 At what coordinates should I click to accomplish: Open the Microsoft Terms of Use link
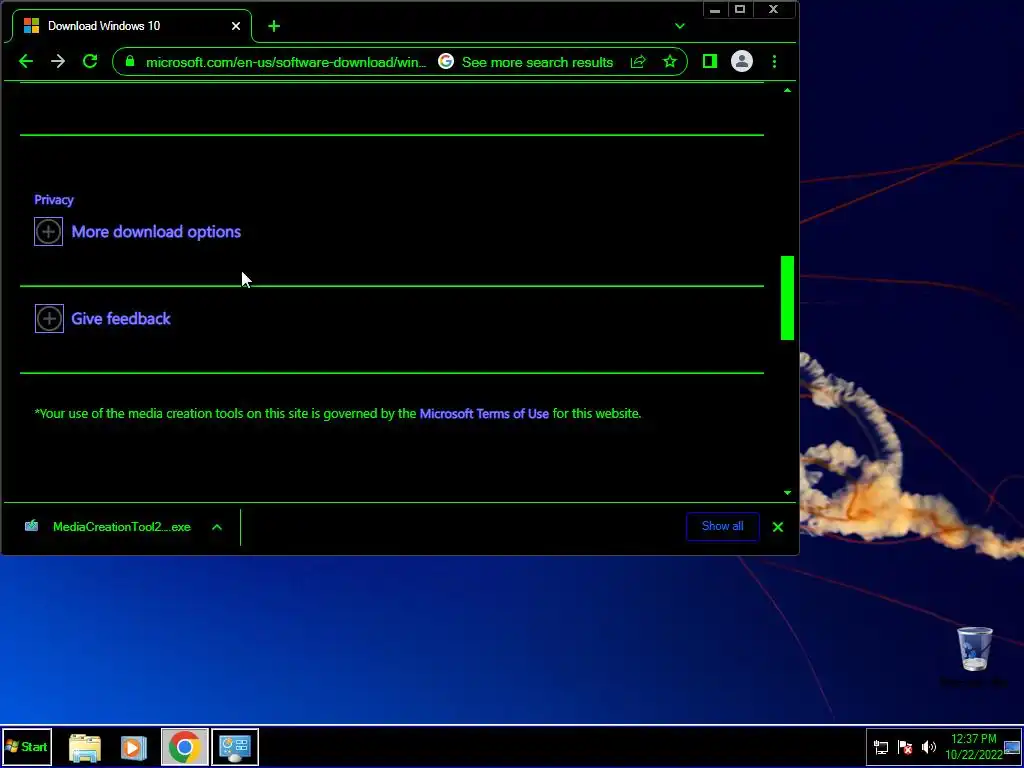(484, 413)
